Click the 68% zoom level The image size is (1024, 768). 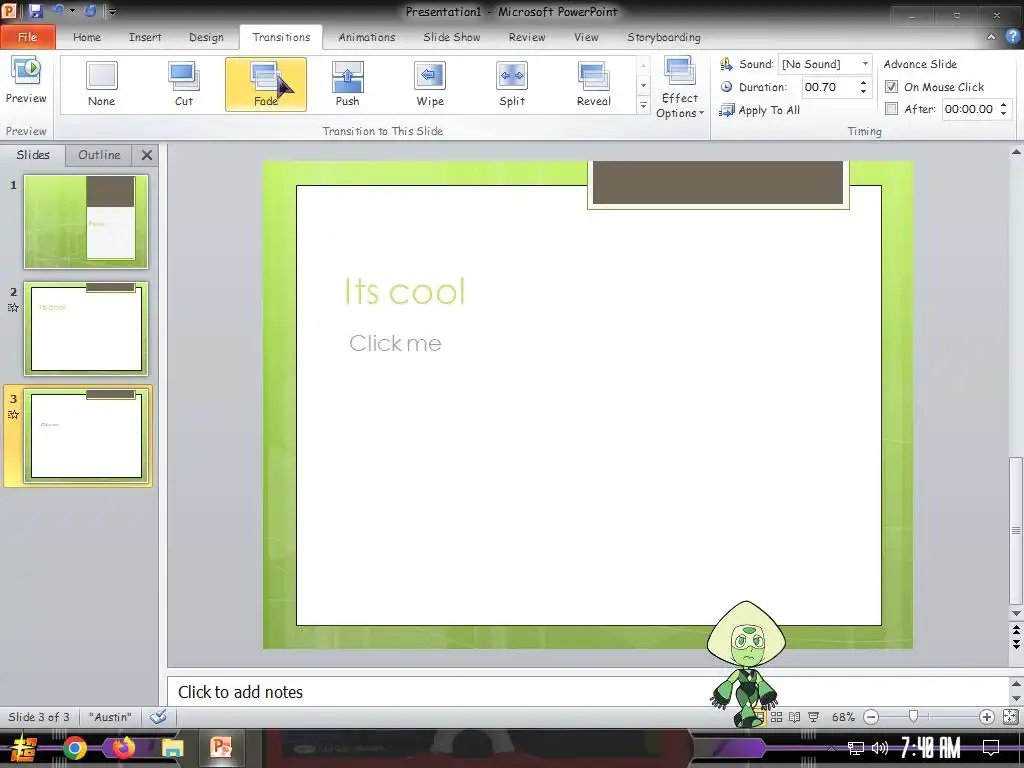(x=843, y=717)
